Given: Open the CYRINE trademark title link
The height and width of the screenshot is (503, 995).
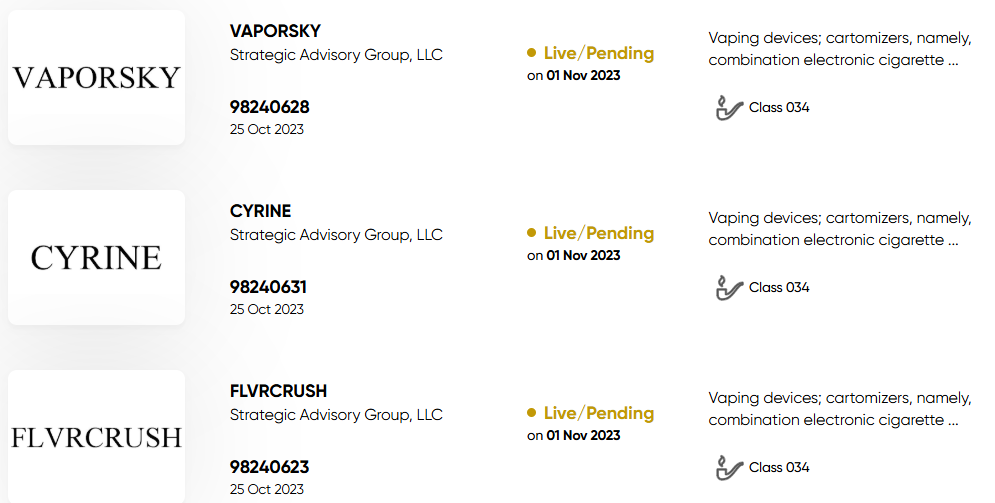Looking at the screenshot, I should coord(260,211).
